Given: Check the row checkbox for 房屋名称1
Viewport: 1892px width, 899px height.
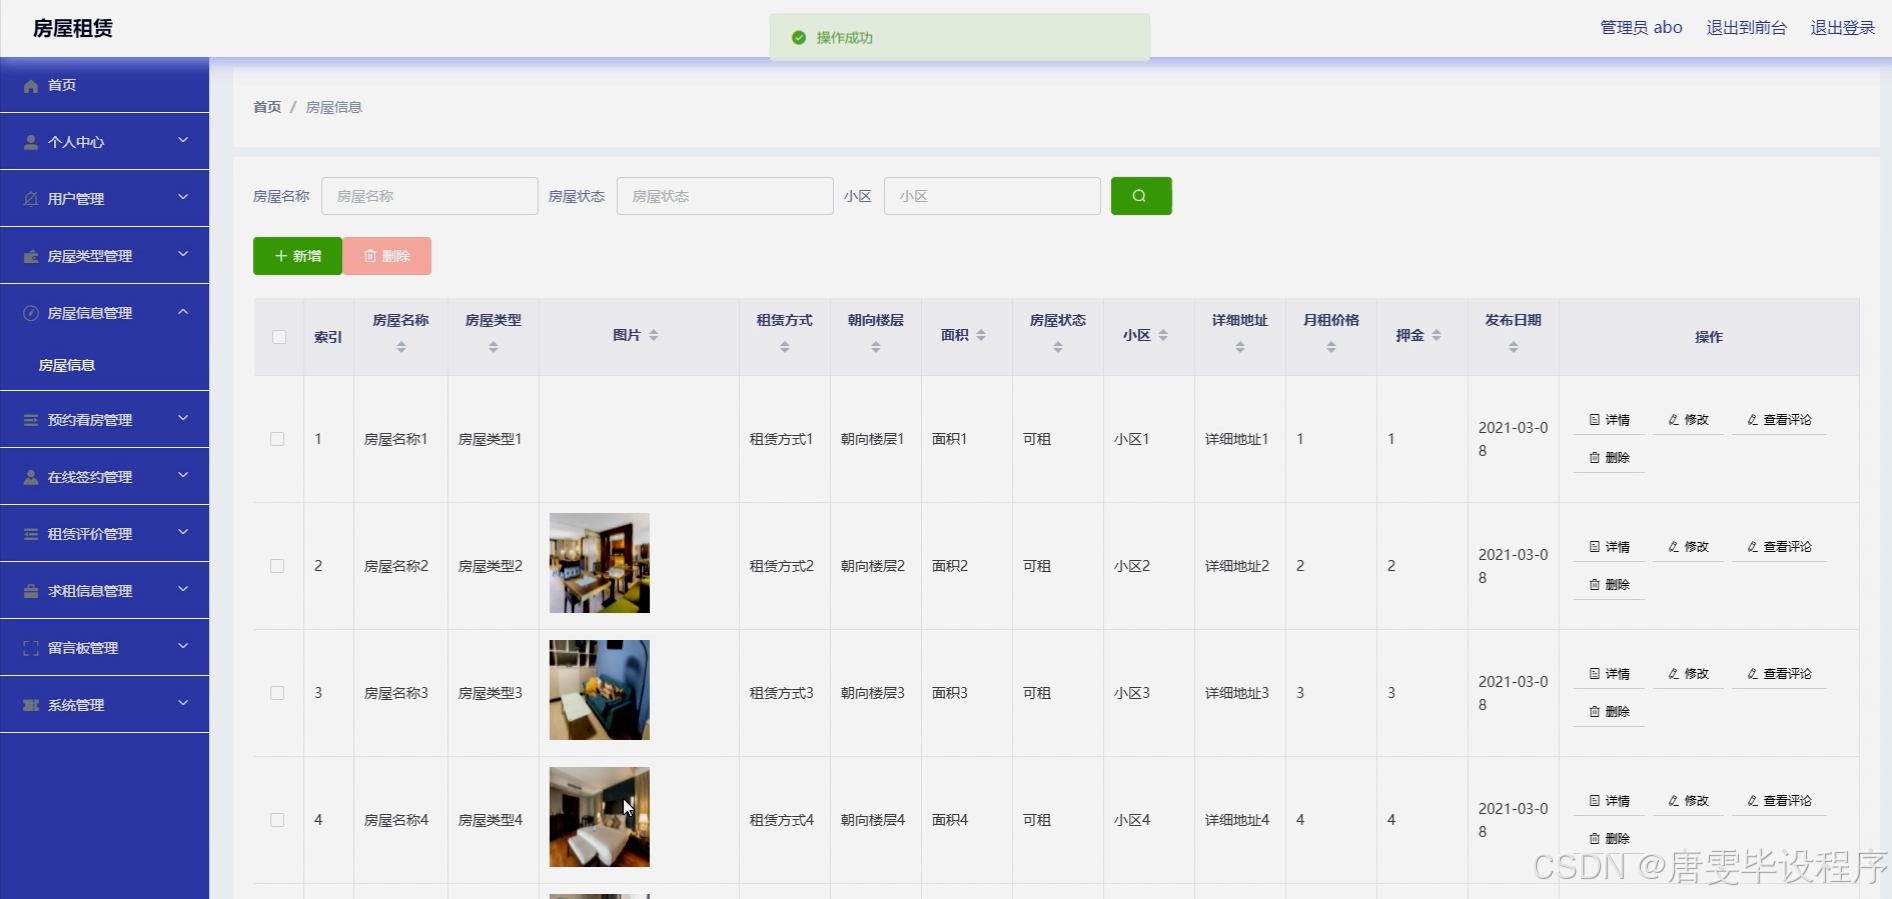Looking at the screenshot, I should click(277, 439).
